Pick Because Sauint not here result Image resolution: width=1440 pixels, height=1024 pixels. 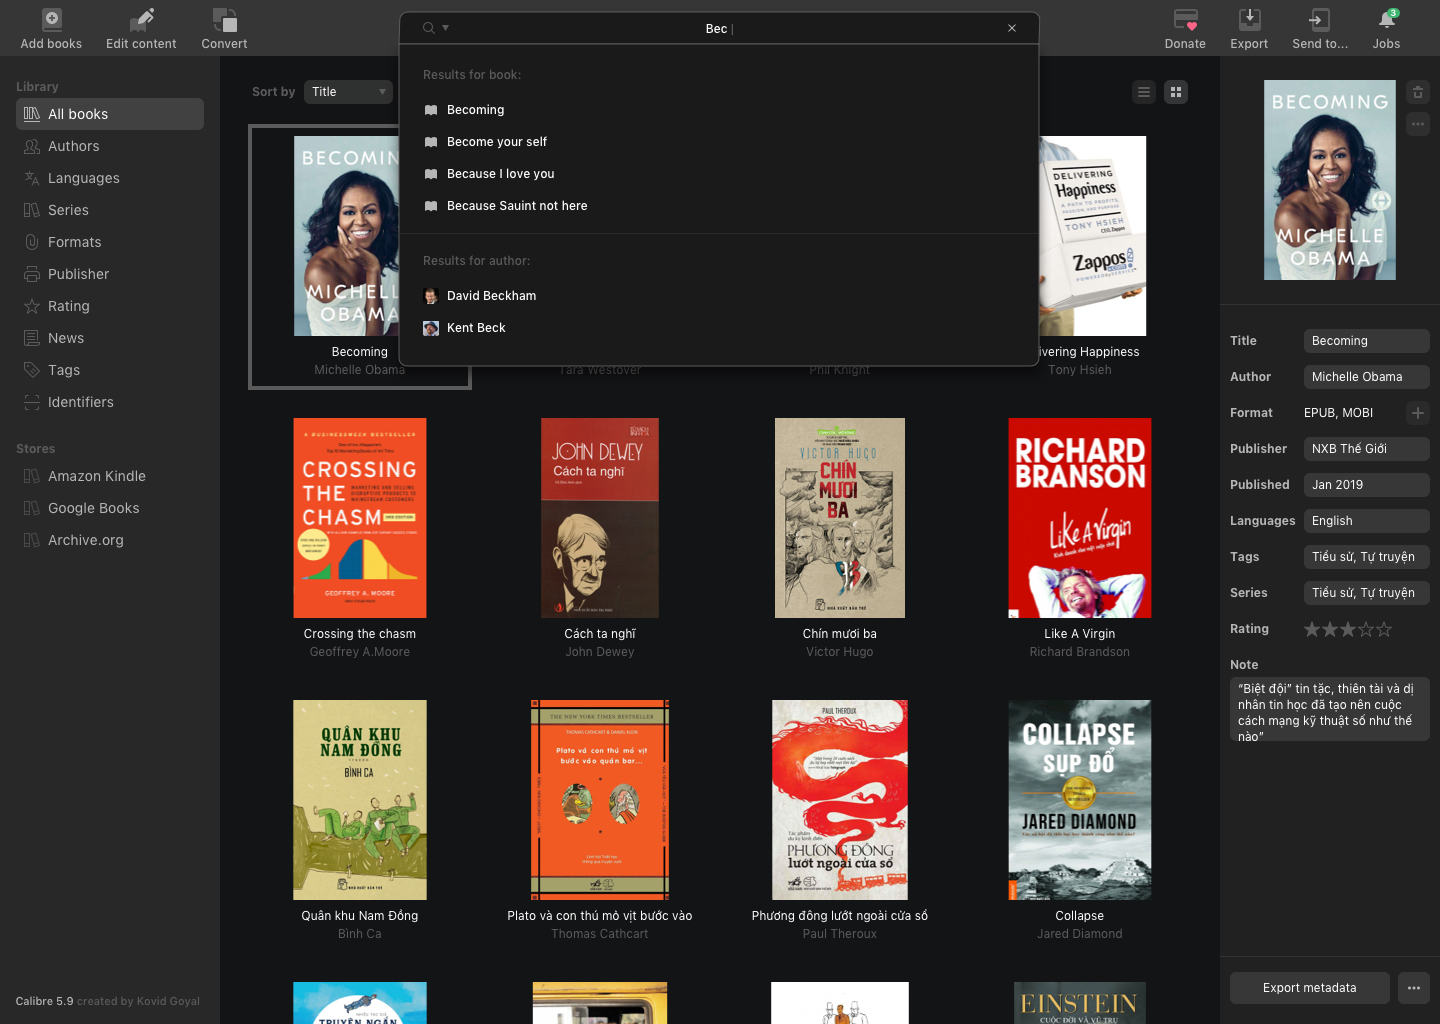pos(719,206)
